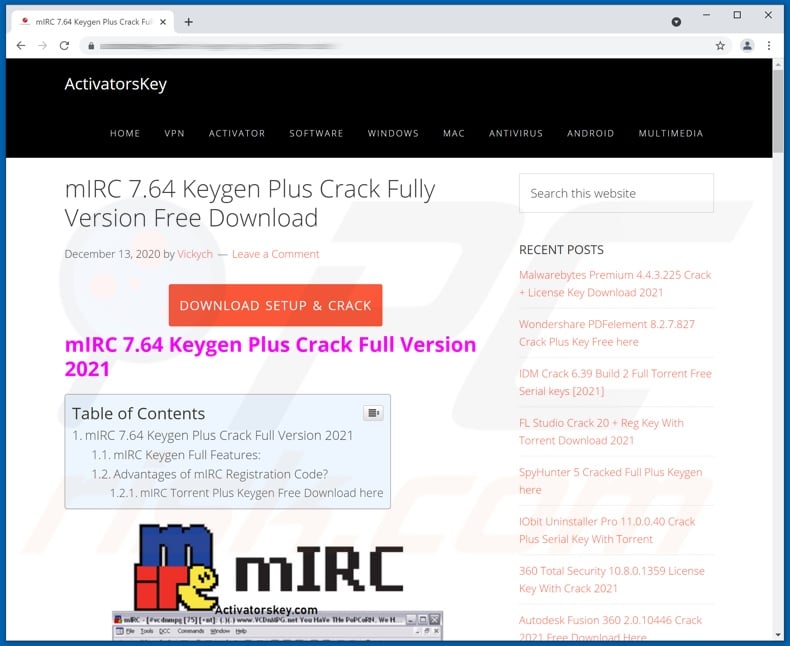Image resolution: width=790 pixels, height=646 pixels.
Task: Minimize the Chrome window
Action: tap(706, 15)
